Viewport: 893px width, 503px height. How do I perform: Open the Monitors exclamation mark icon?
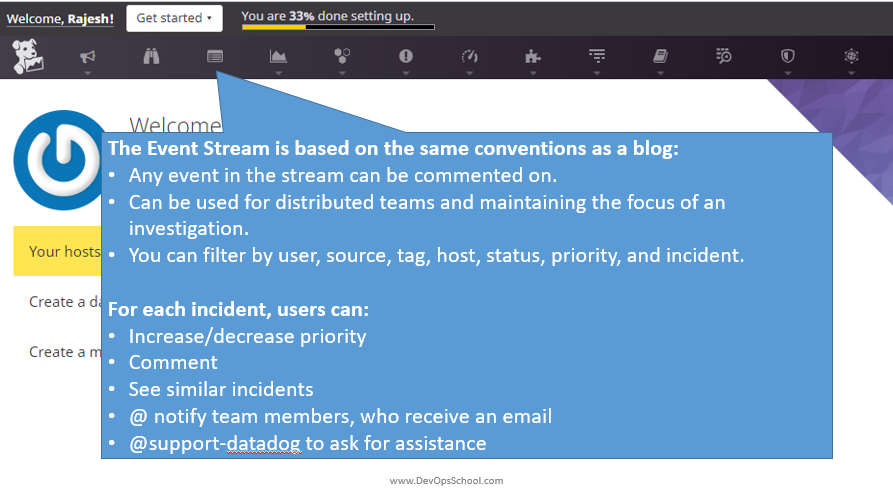tap(406, 57)
